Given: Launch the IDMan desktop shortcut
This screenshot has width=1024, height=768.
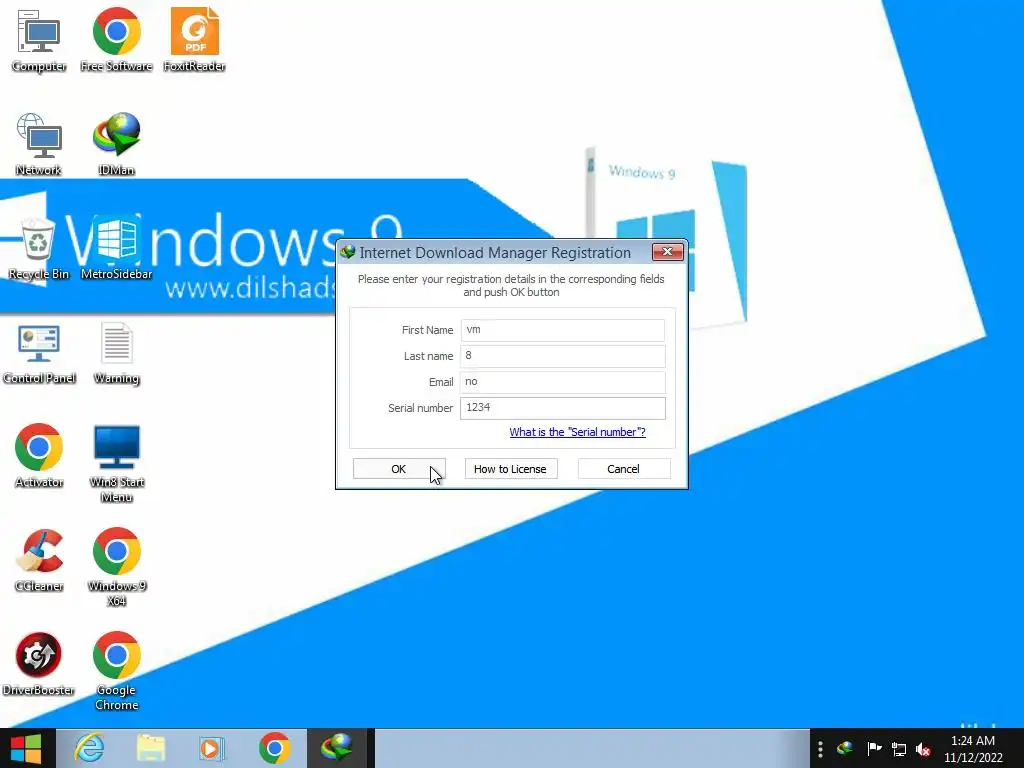Looking at the screenshot, I should 116,144.
